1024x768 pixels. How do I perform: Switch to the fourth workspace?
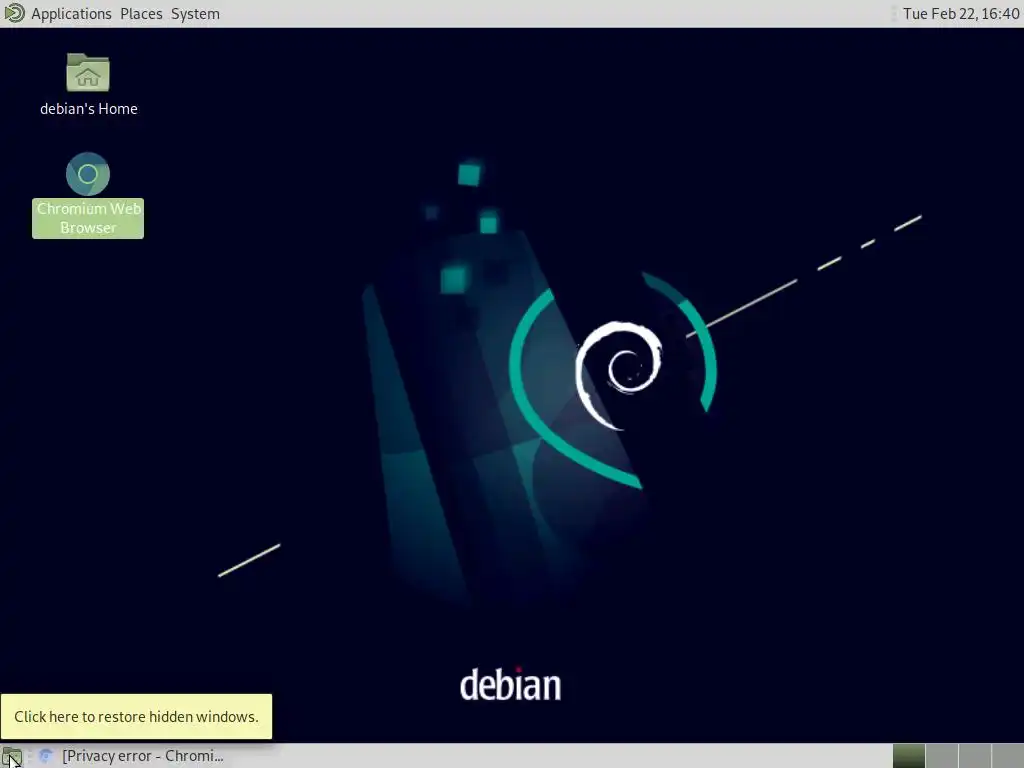click(1007, 756)
